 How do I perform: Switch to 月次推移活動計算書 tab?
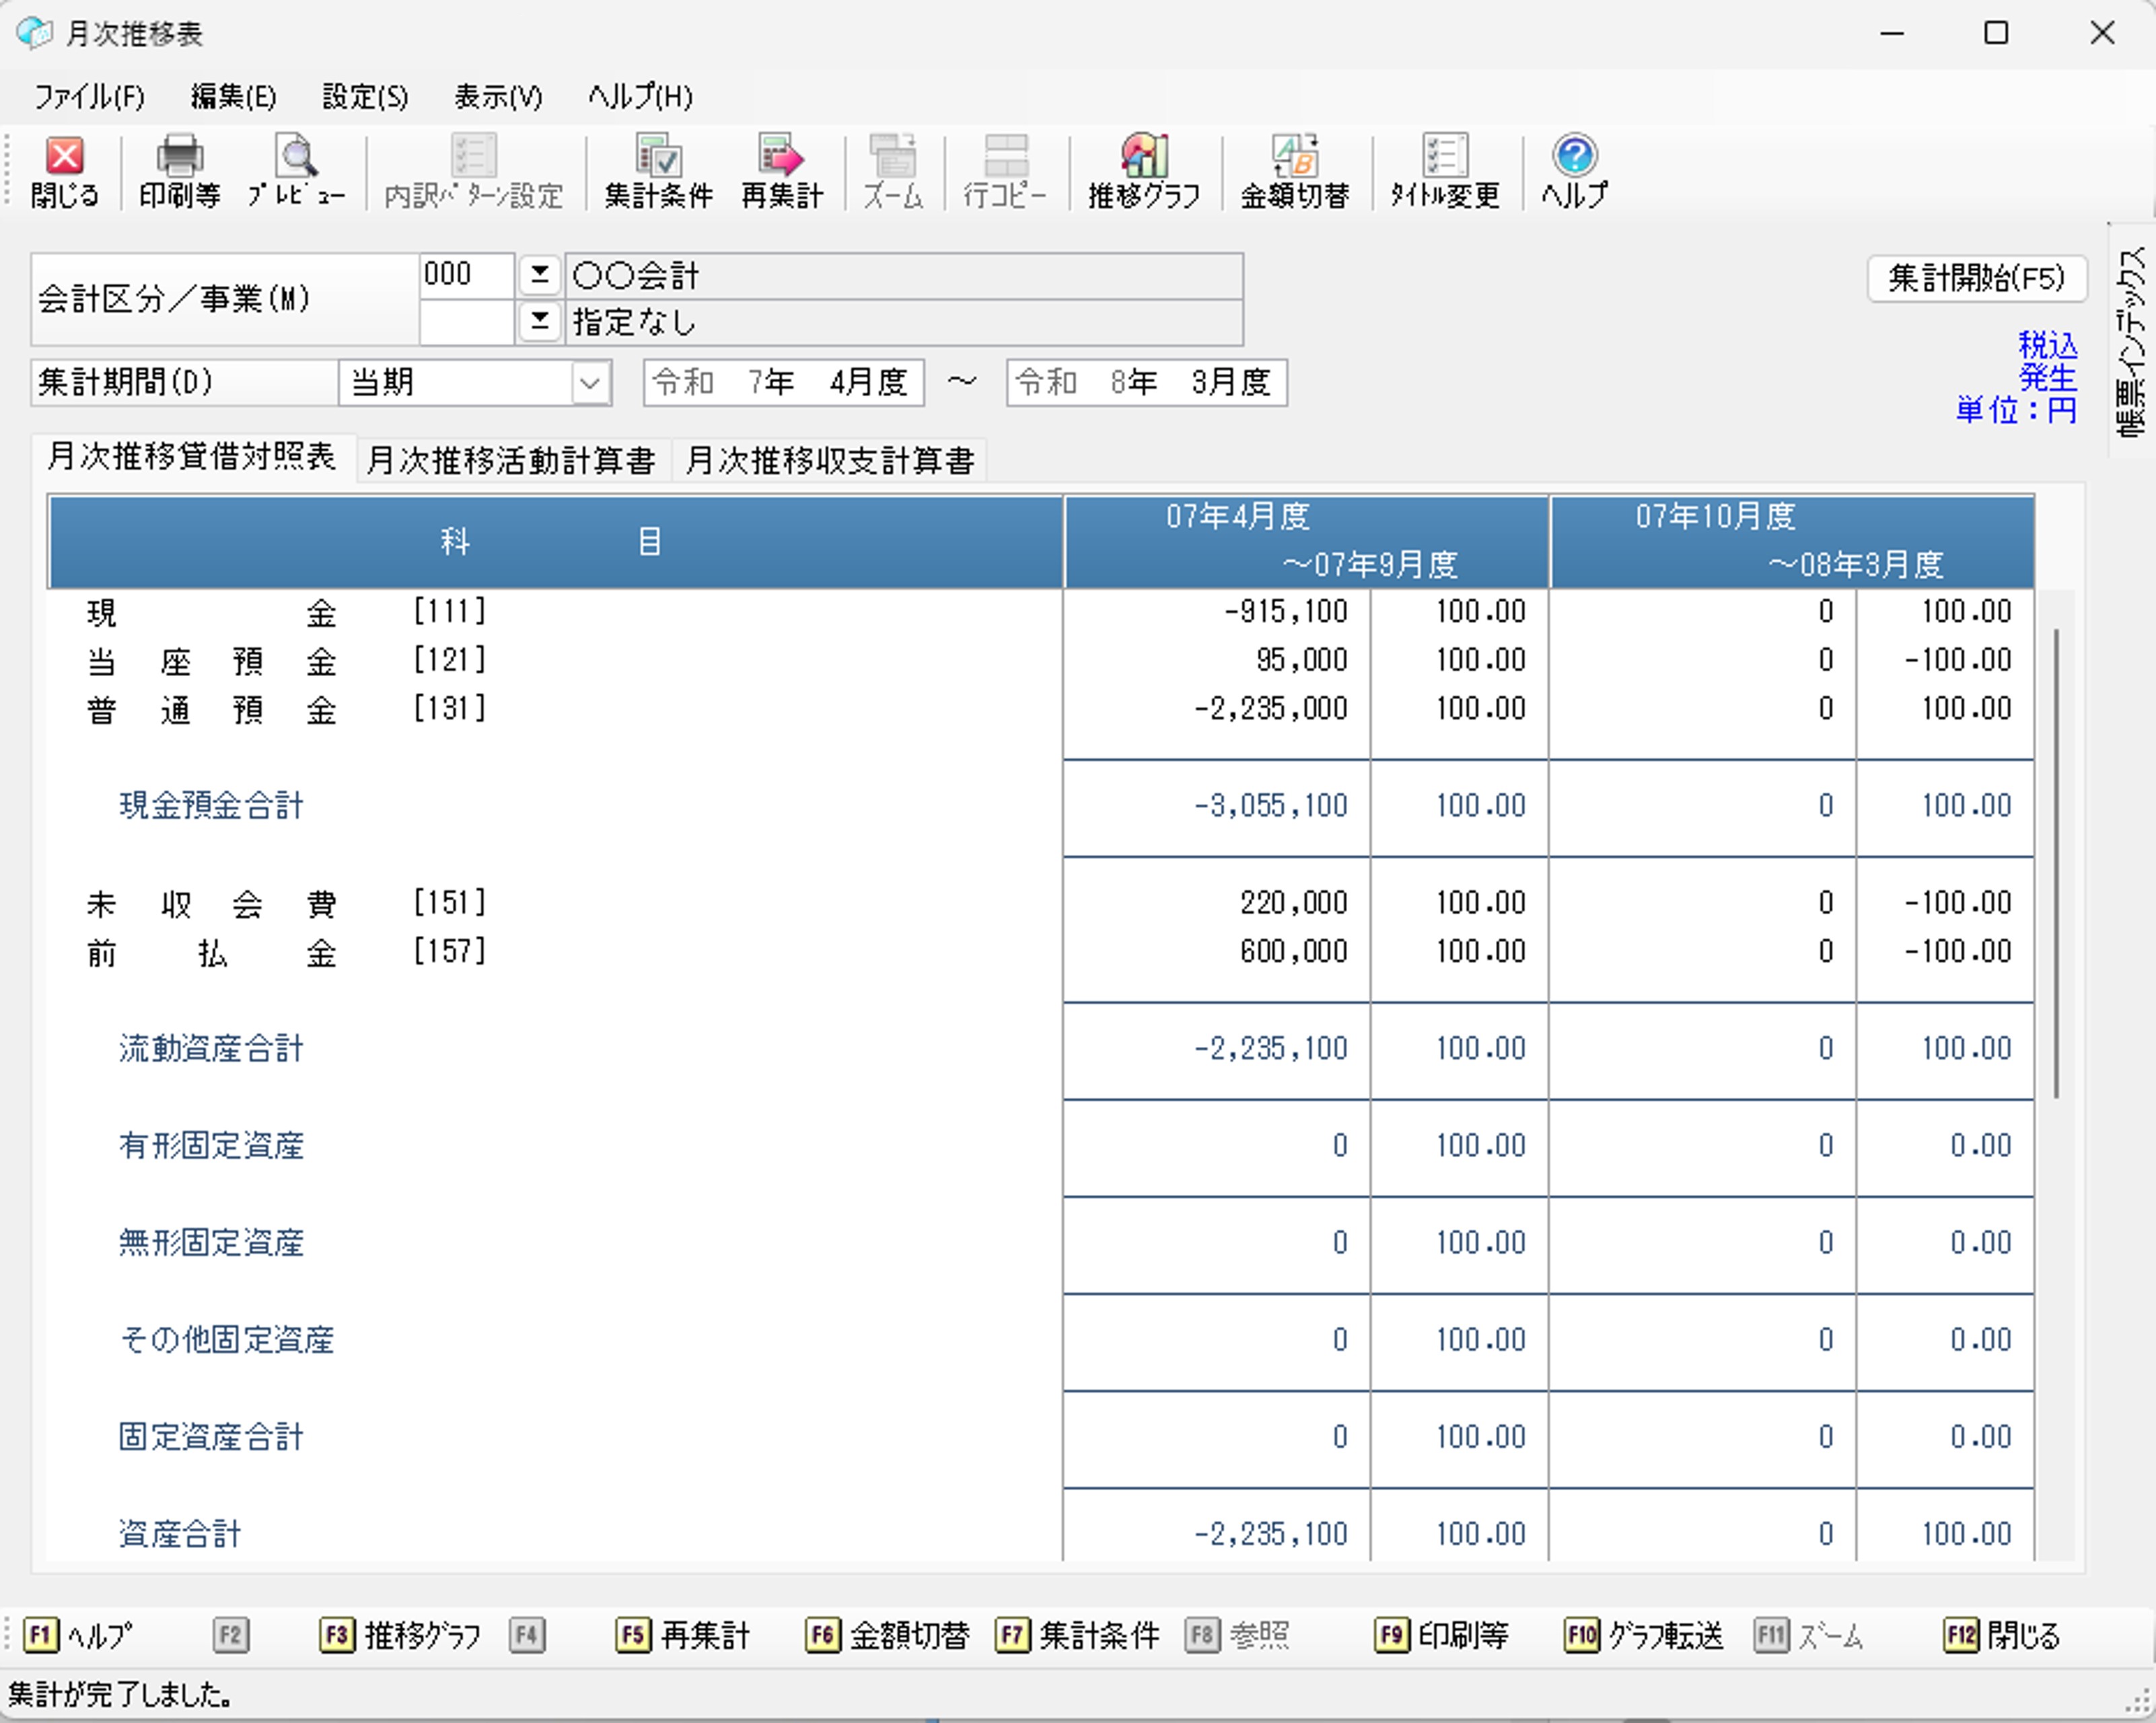tap(511, 460)
